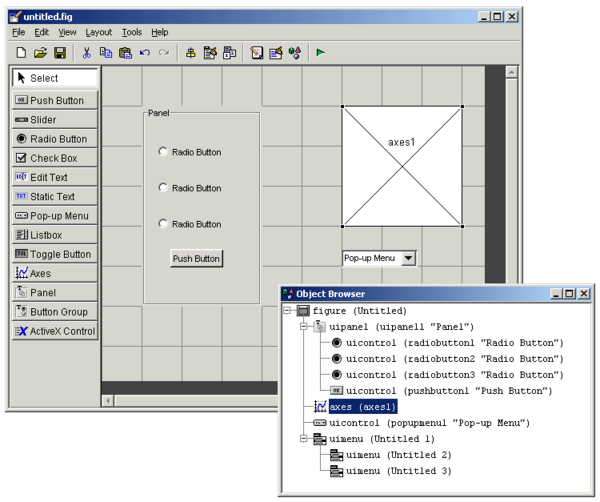This screenshot has width=600, height=502.
Task: Open the M-file Editor icon
Action: (x=257, y=52)
